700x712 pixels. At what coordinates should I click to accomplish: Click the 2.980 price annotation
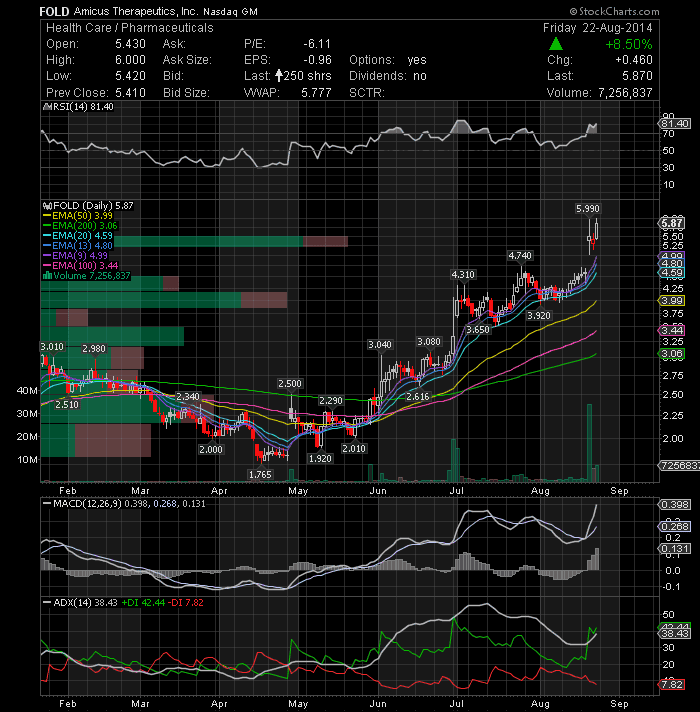94,349
